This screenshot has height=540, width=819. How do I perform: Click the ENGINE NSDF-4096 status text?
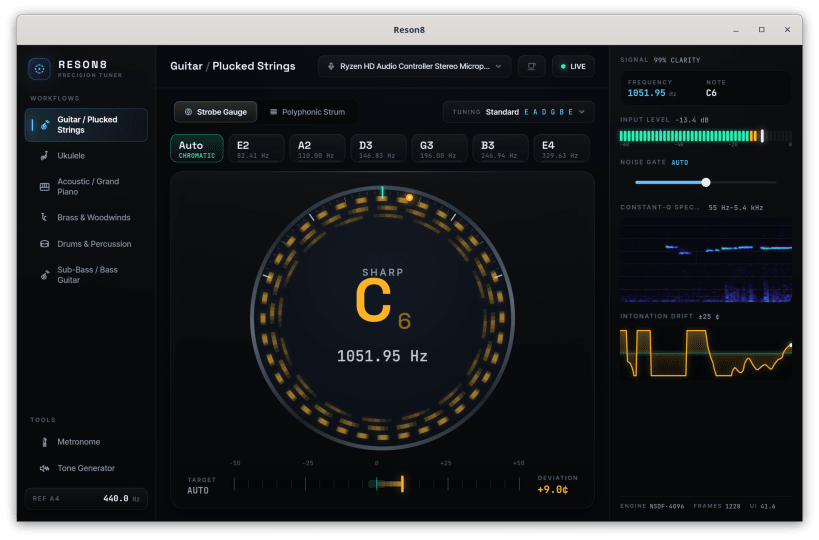pos(652,506)
